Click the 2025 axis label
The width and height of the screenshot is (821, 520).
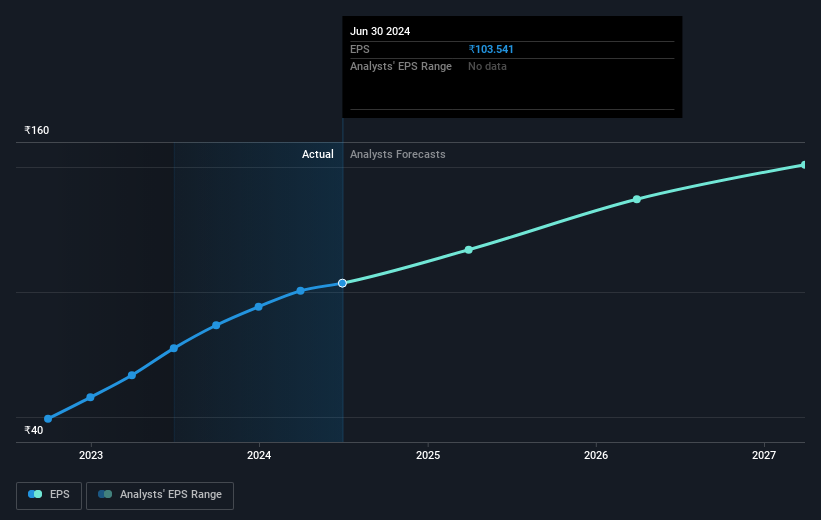coord(428,456)
